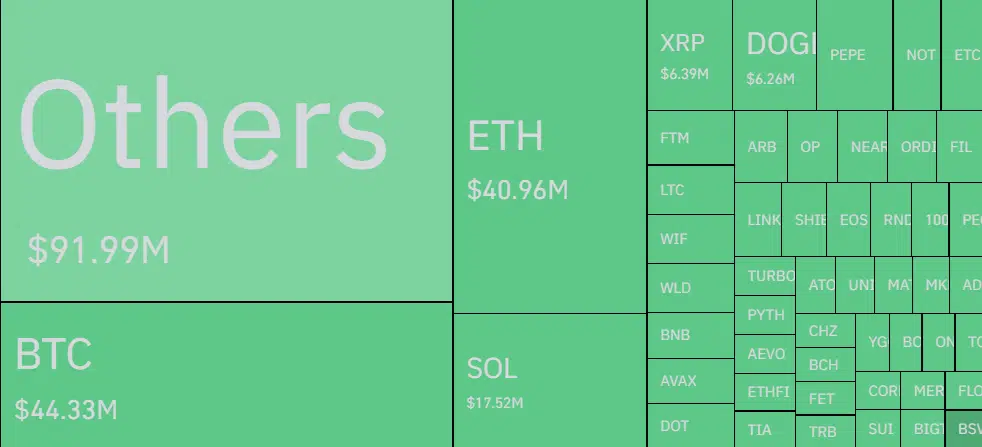Select the NOT tile in top row
Image resolution: width=982 pixels, height=447 pixels.
[917, 55]
